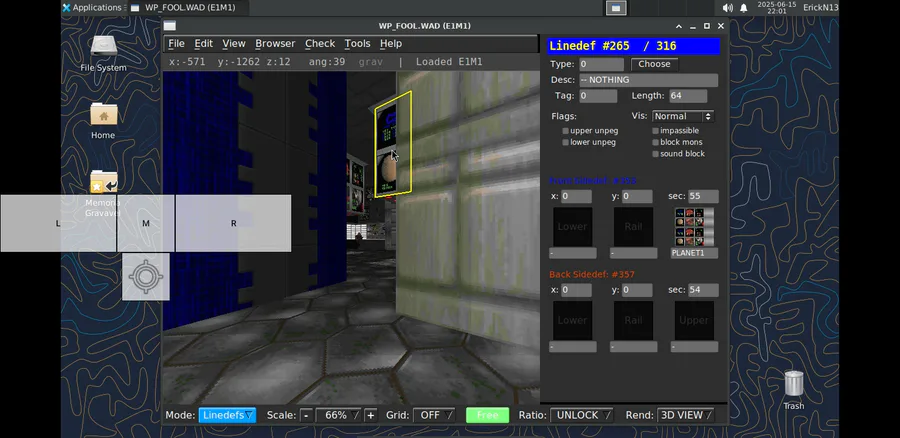Click back sidedef y offset field
The image size is (900, 438).
point(637,290)
